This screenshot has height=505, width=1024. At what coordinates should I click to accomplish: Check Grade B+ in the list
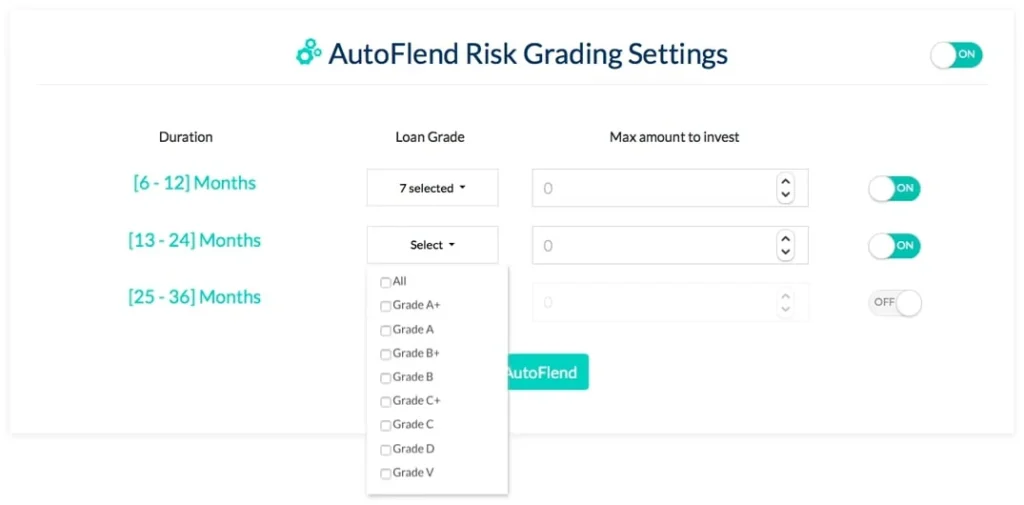click(x=385, y=354)
